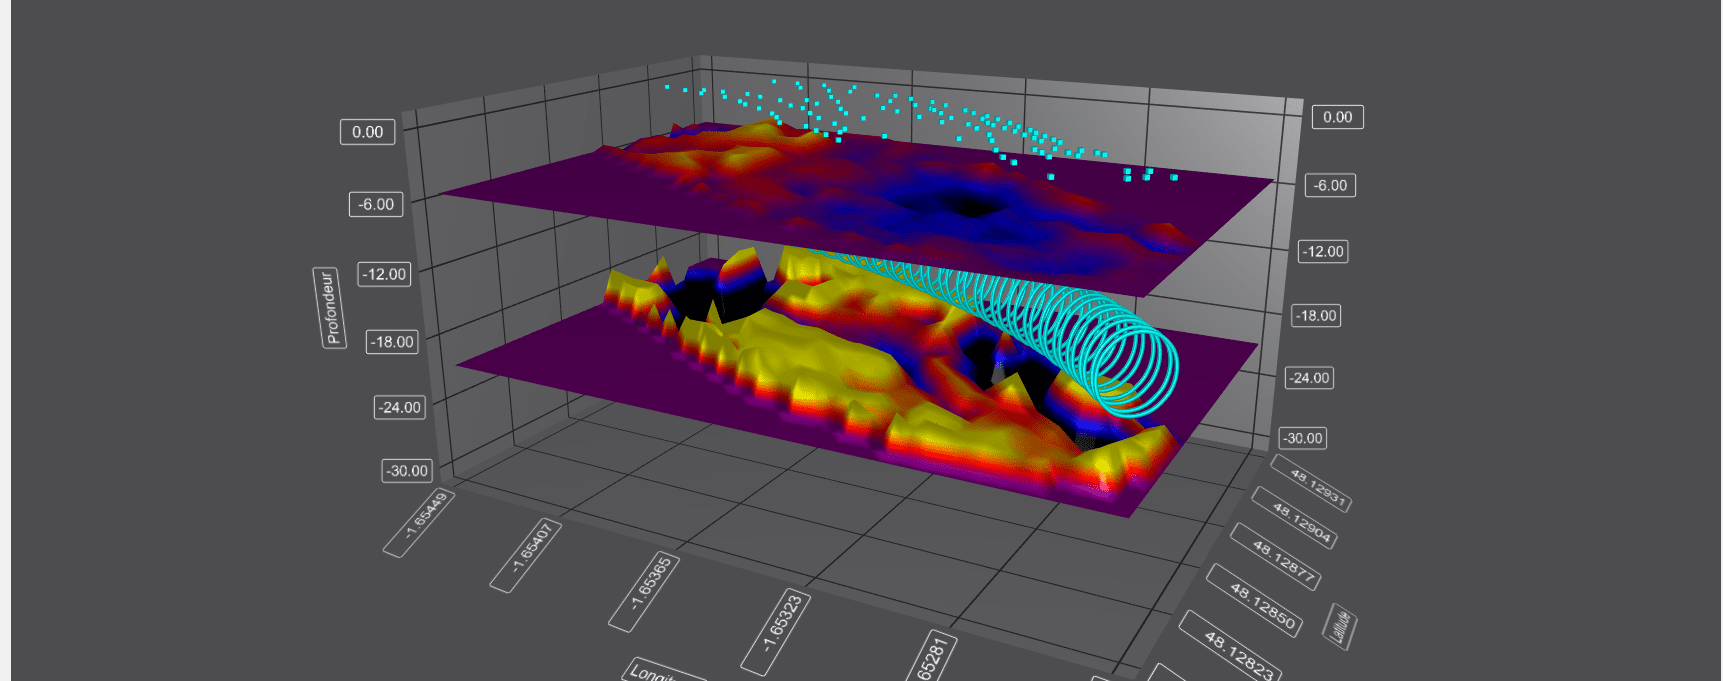Screen dimensions: 1723x681
Task: Click left axis label -24.00
Action: tap(400, 407)
